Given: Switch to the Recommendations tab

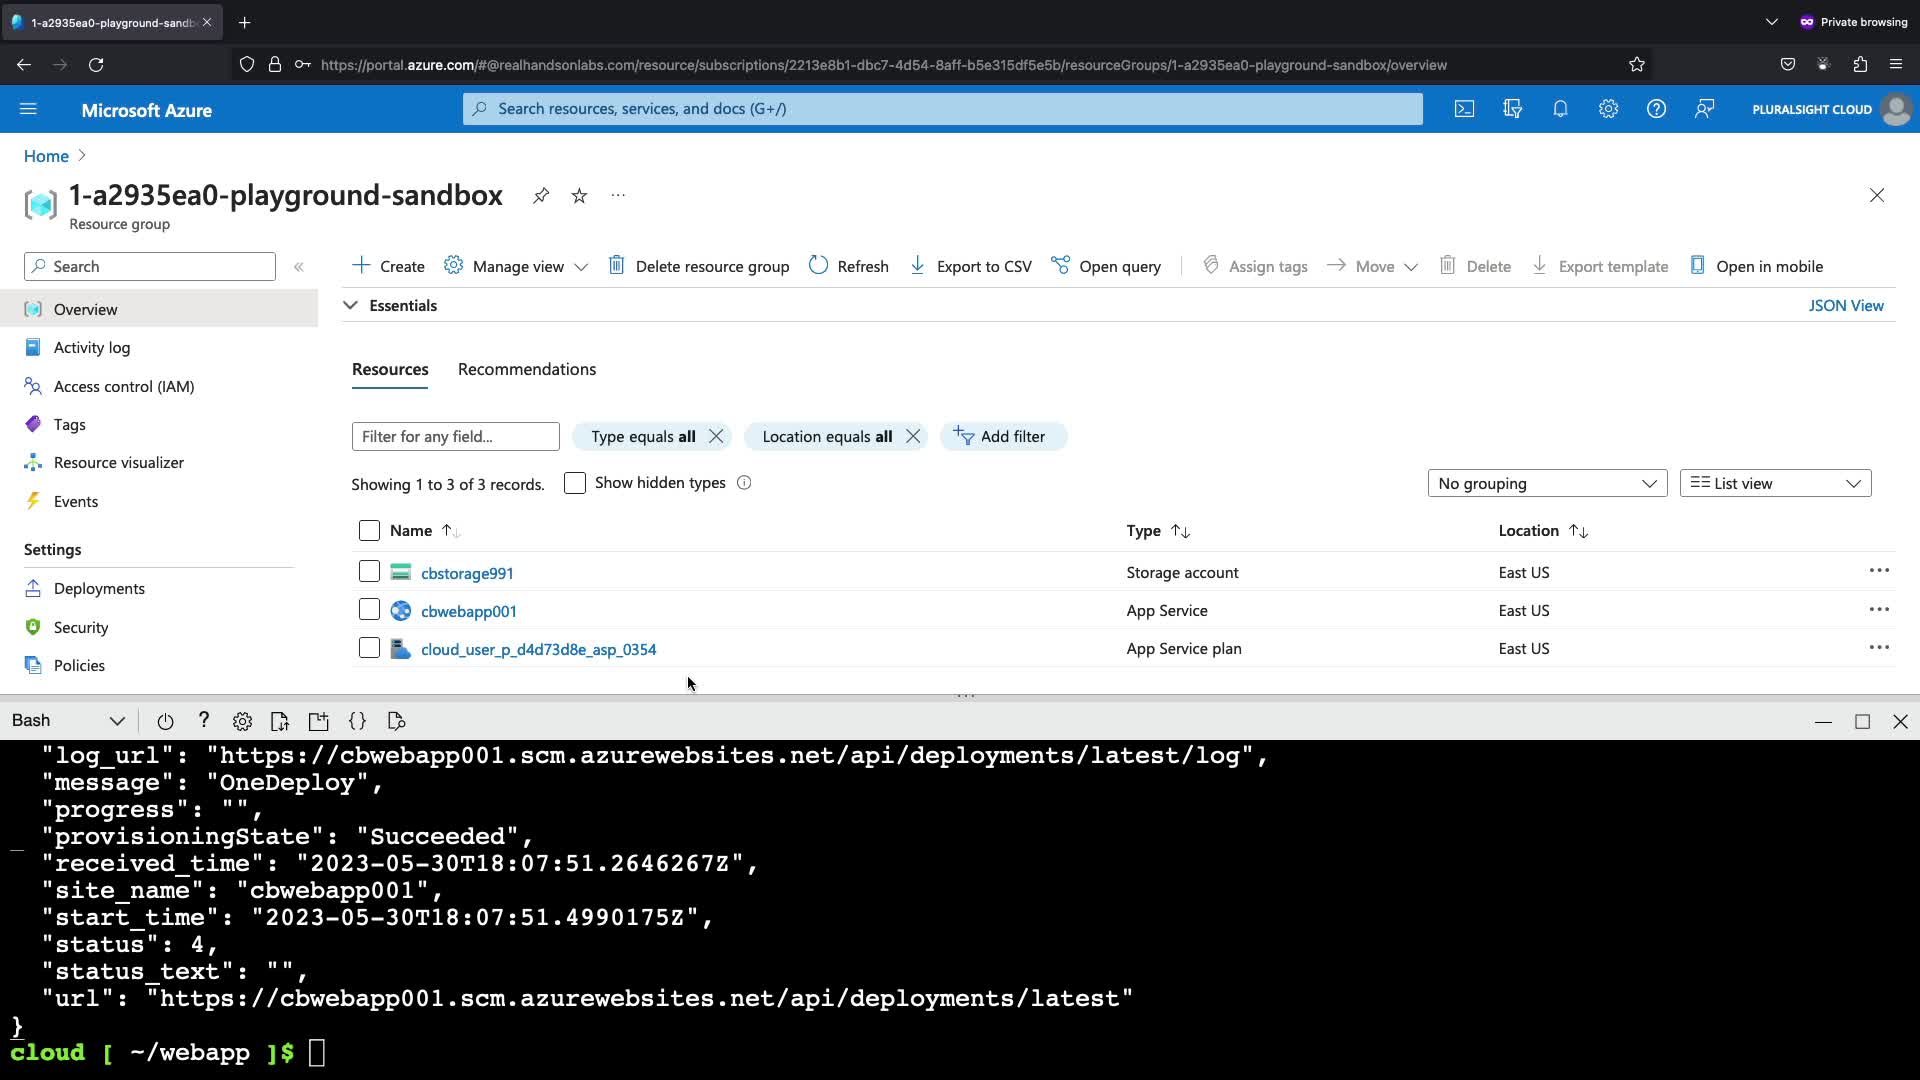Looking at the screenshot, I should pyautogui.click(x=526, y=370).
